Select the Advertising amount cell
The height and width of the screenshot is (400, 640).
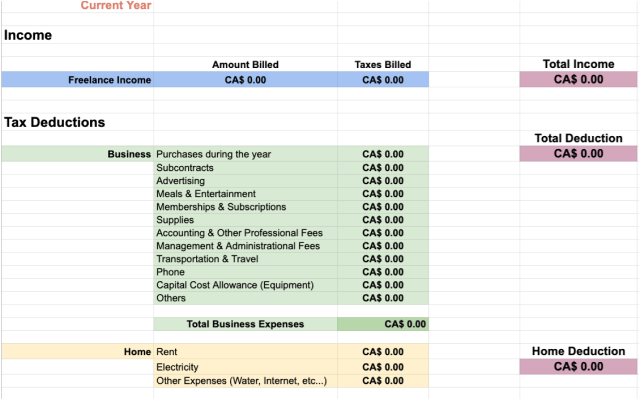click(x=383, y=181)
